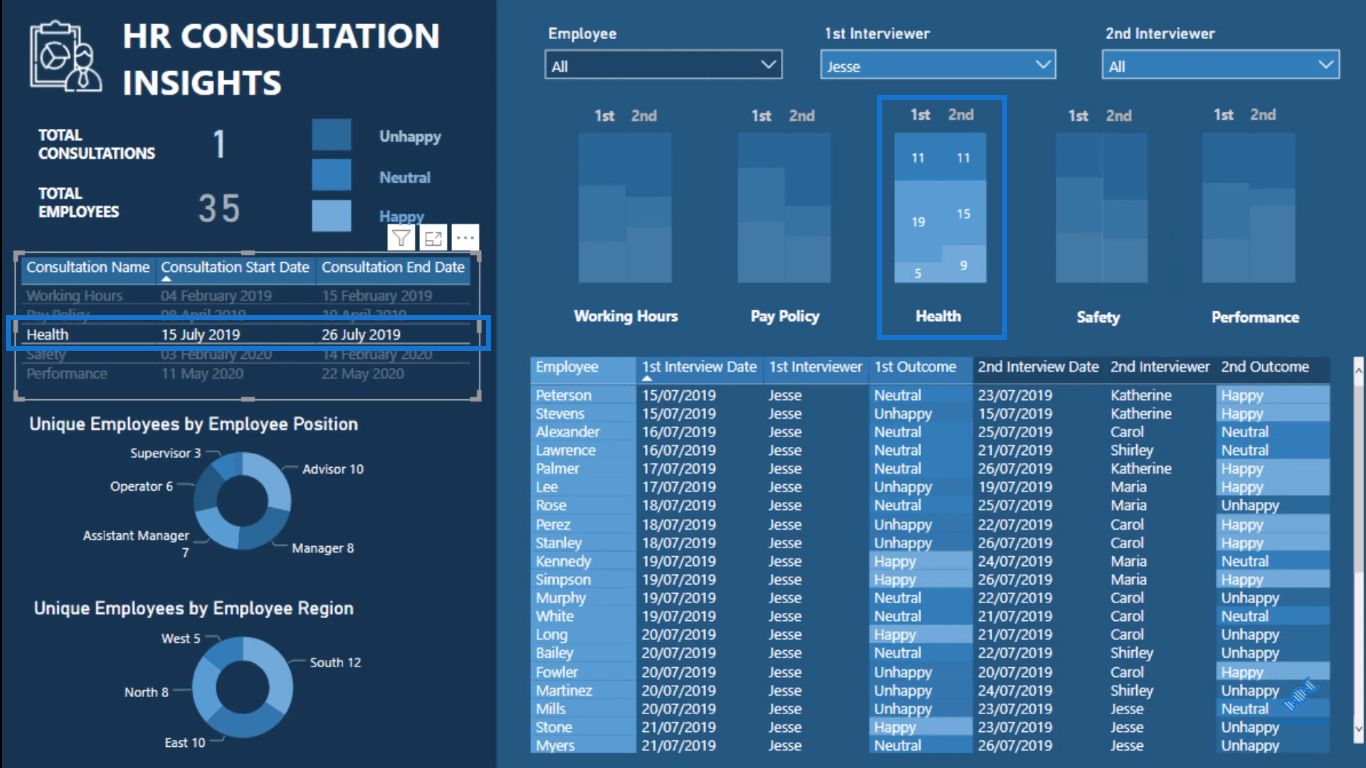
Task: Open the 1st Interviewer dropdown showing Jesse
Action: pyautogui.click(x=939, y=66)
